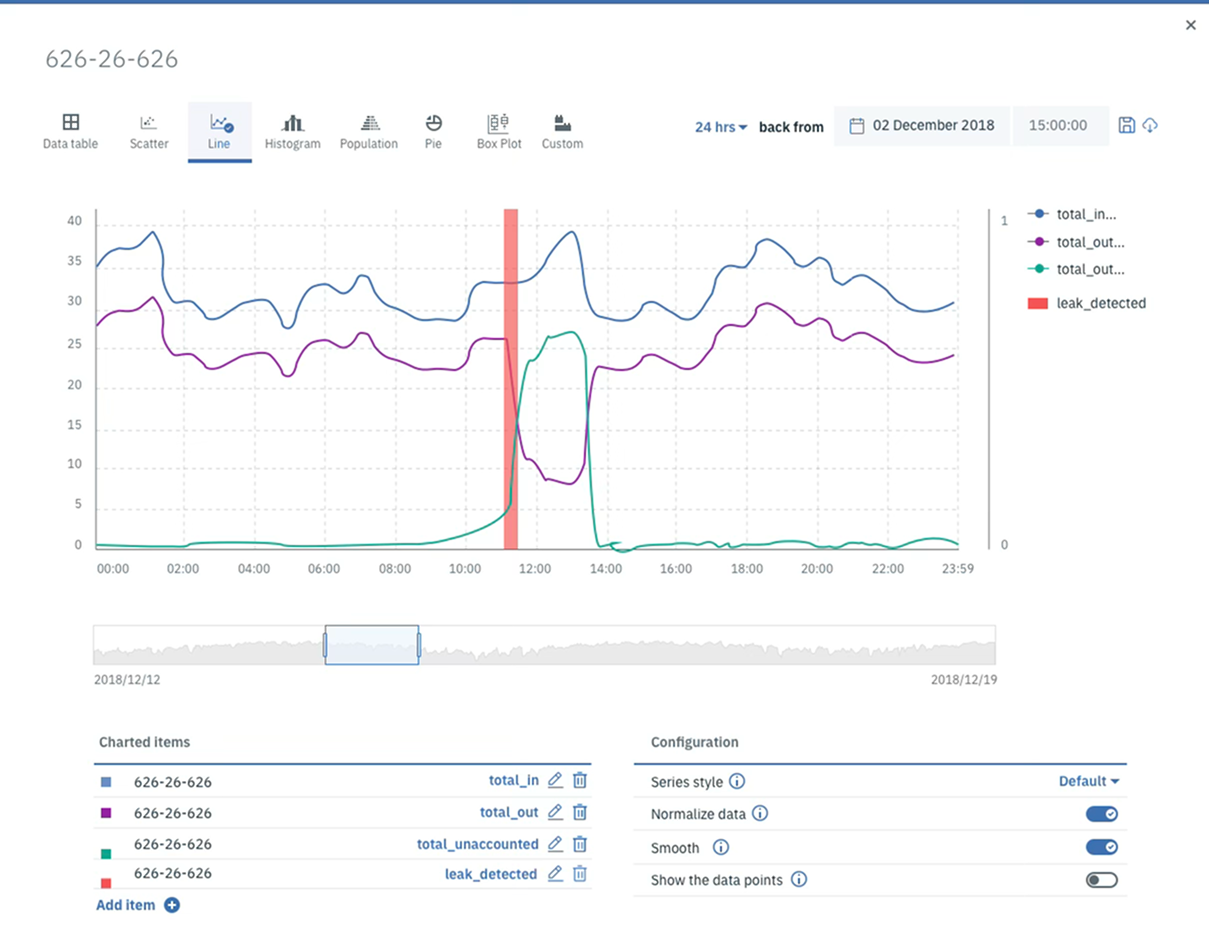Open the 24 hrs time range dropdown
The image size is (1209, 948).
point(721,127)
